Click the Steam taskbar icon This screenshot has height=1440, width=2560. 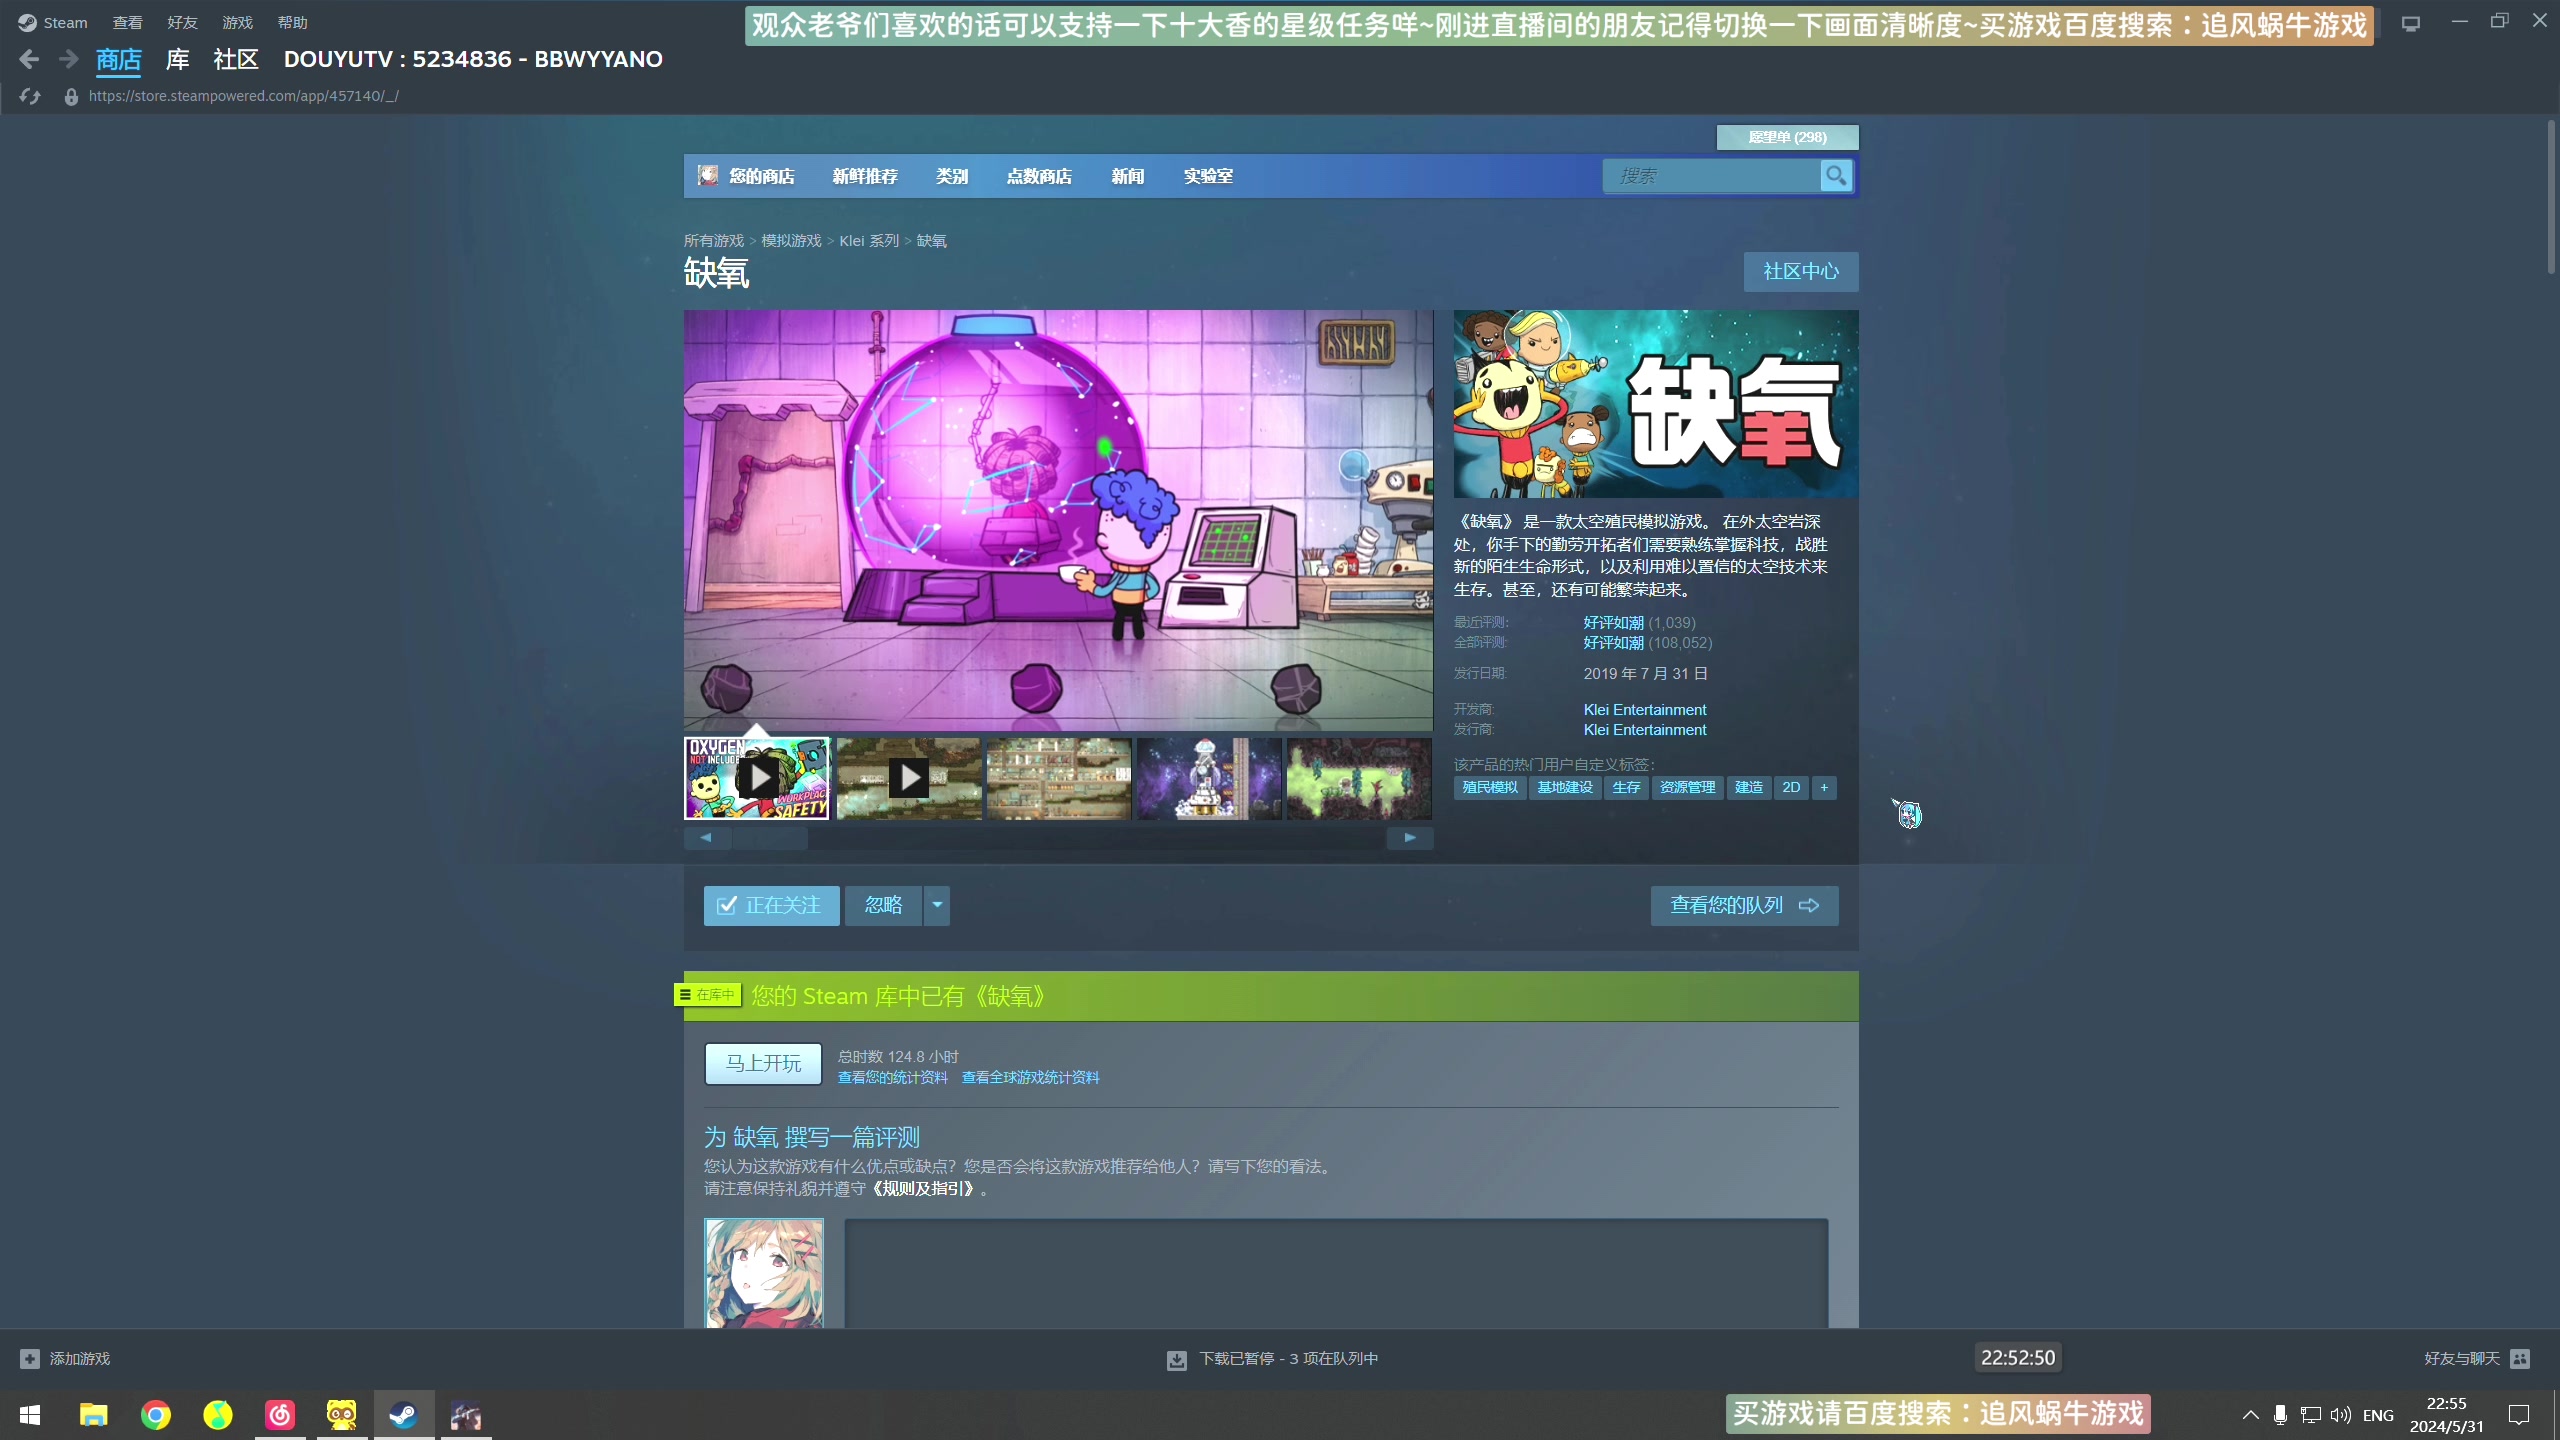(x=404, y=1415)
